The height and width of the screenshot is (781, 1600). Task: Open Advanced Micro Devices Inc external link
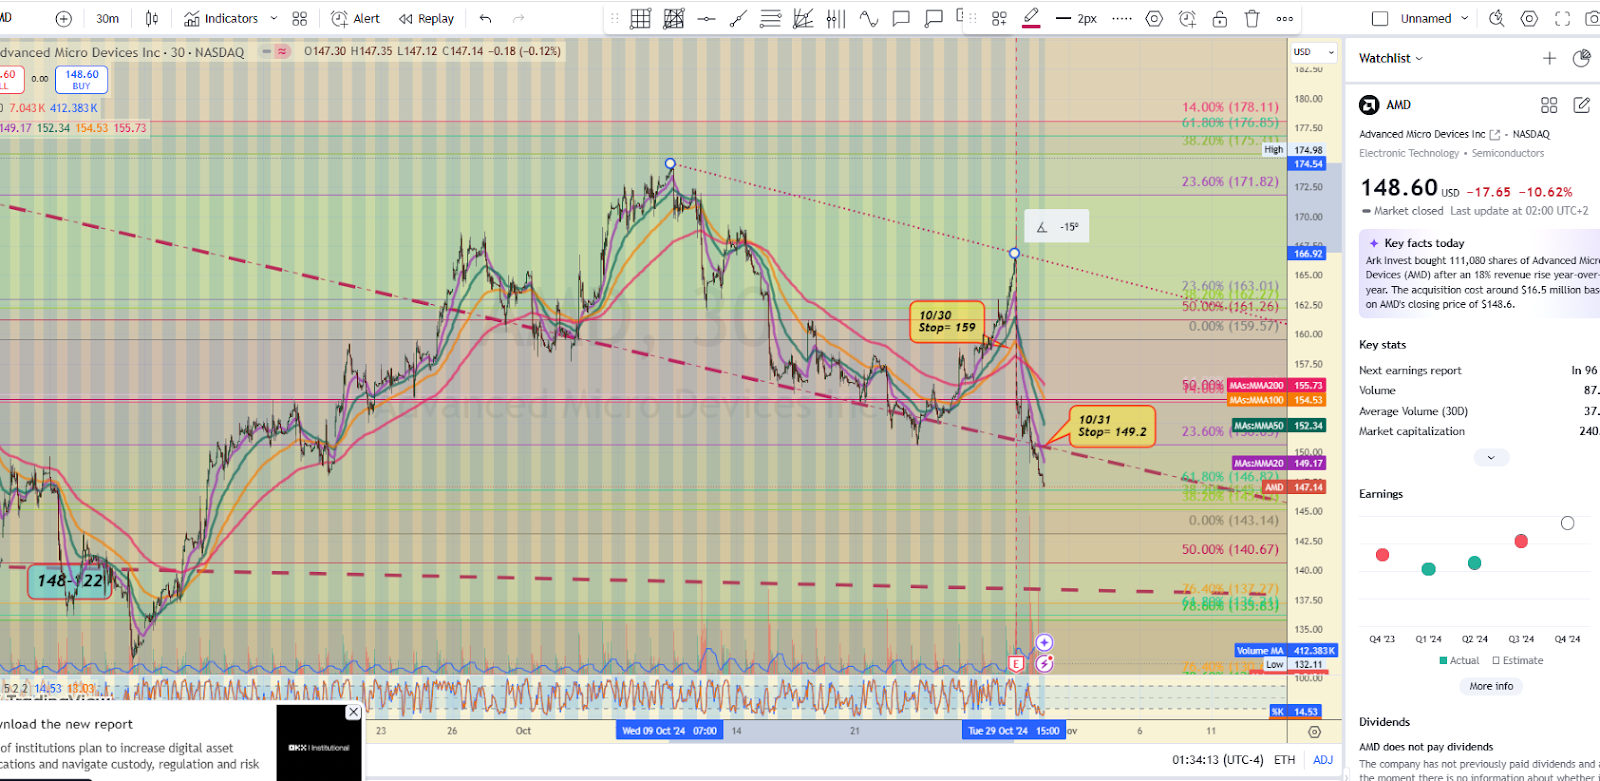[x=1495, y=134]
